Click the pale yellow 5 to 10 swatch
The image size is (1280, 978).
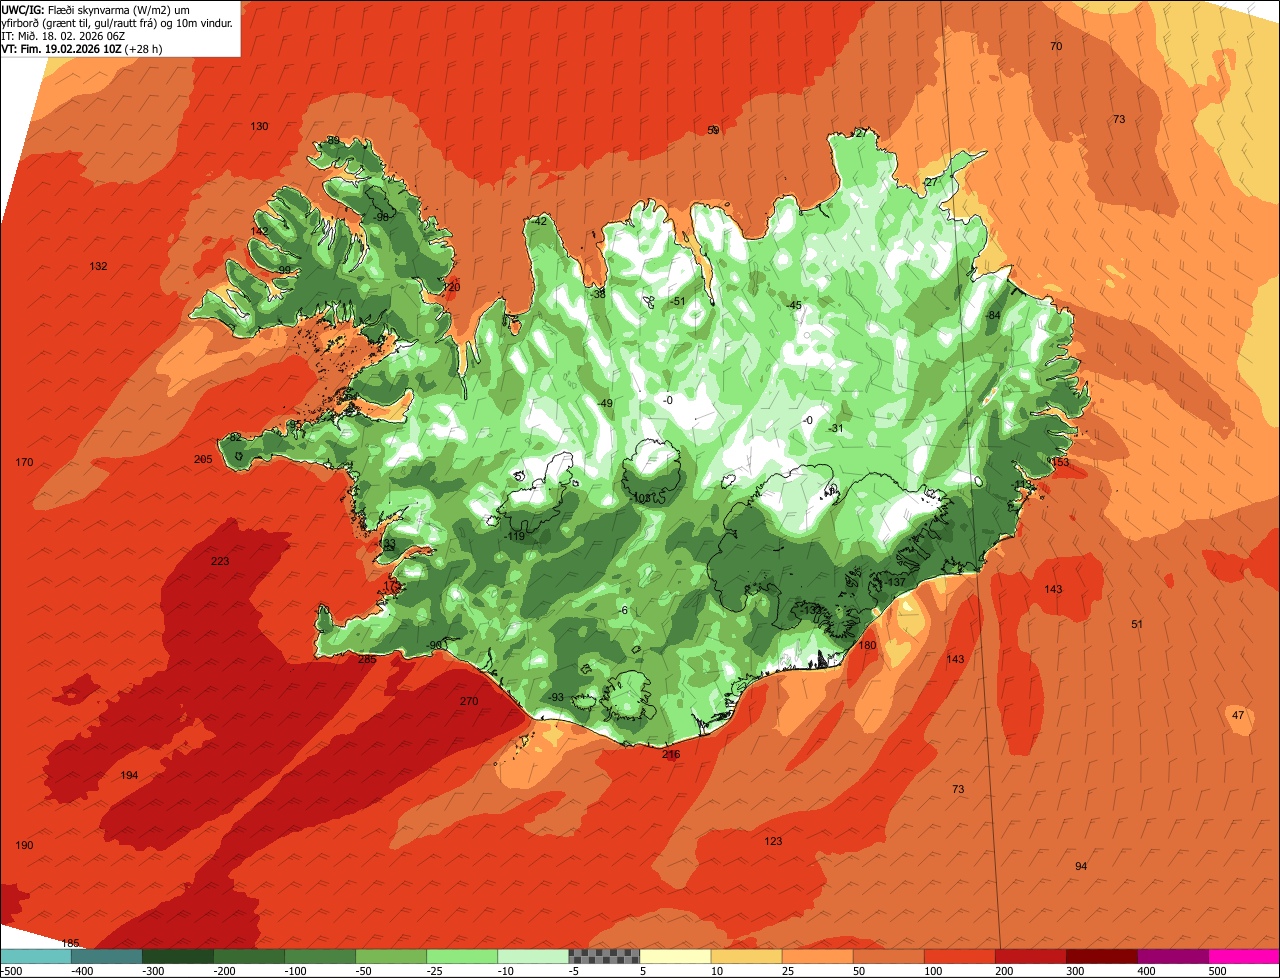tap(675, 956)
